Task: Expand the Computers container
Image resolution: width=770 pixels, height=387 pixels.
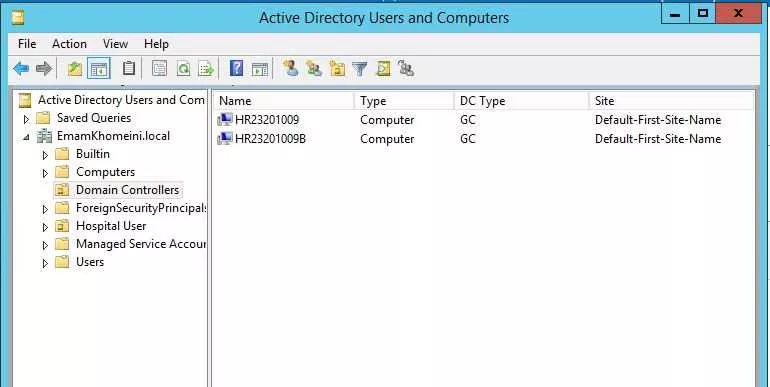Action: click(45, 173)
